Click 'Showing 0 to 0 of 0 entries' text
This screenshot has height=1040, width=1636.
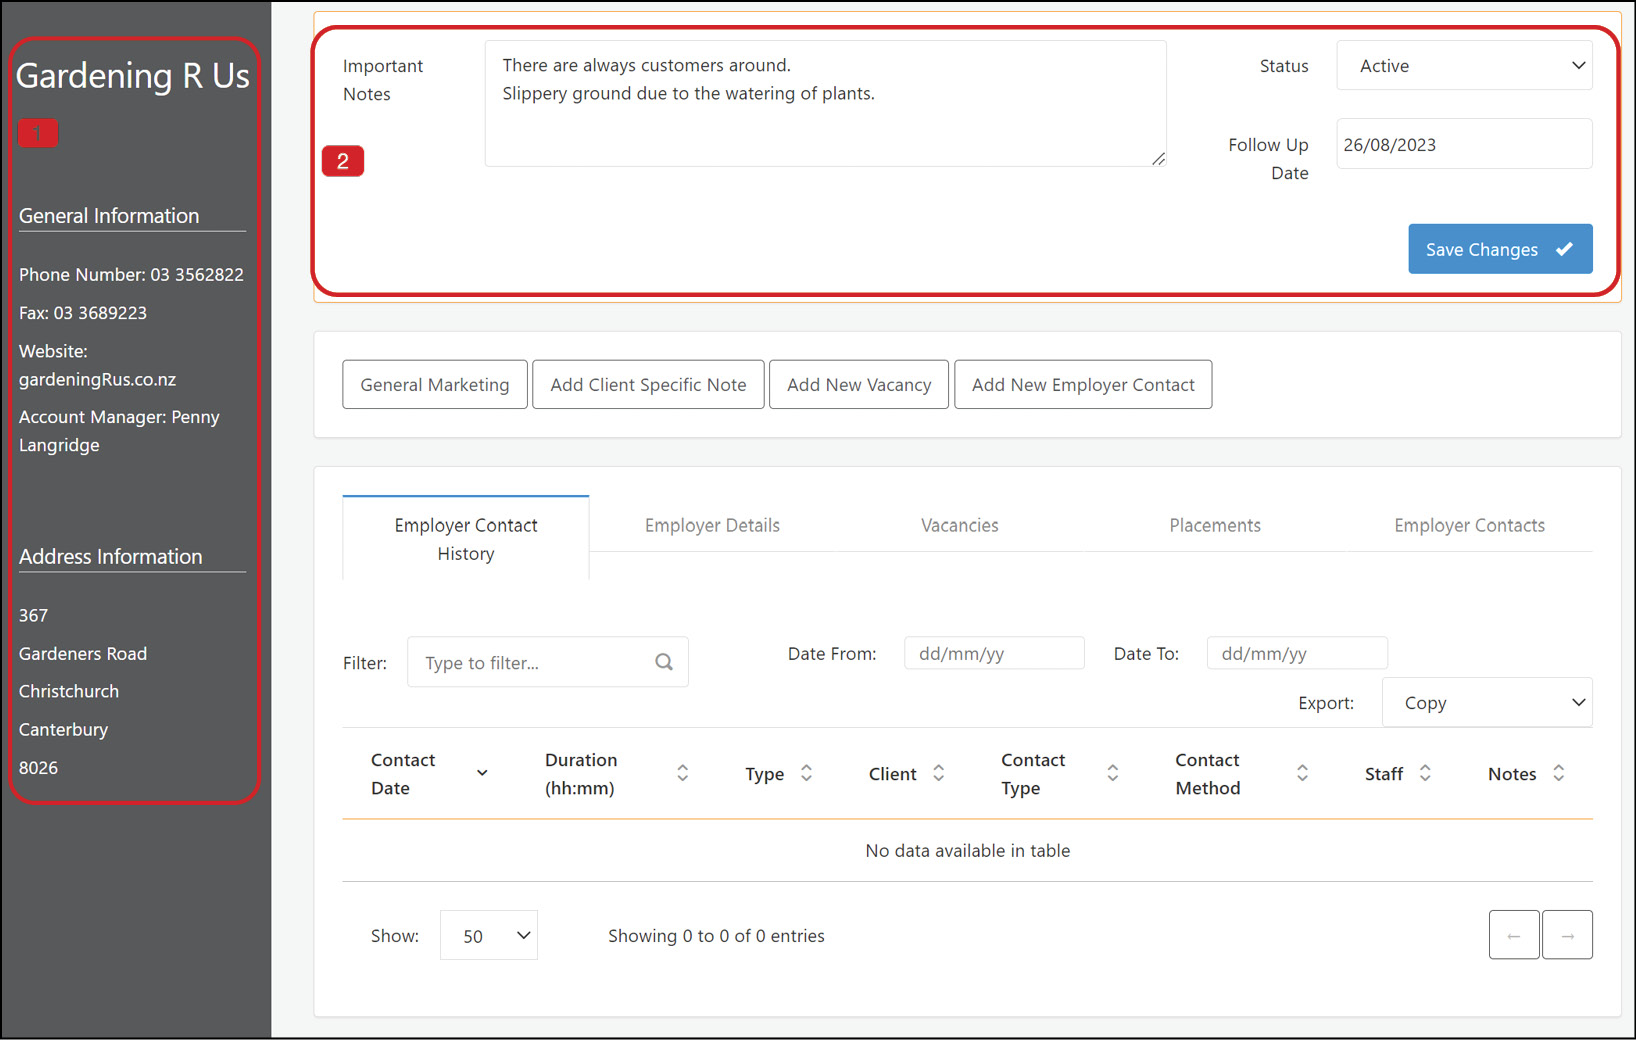(x=716, y=935)
